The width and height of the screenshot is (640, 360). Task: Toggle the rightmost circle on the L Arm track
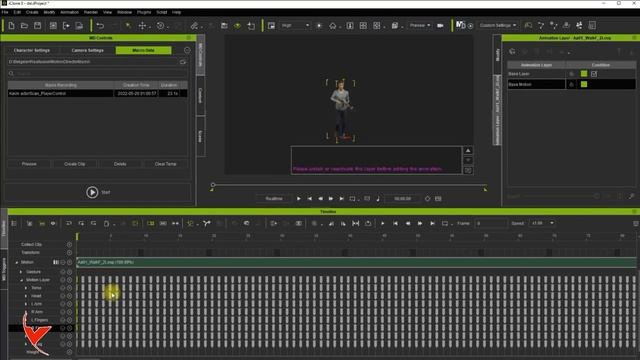click(x=69, y=304)
